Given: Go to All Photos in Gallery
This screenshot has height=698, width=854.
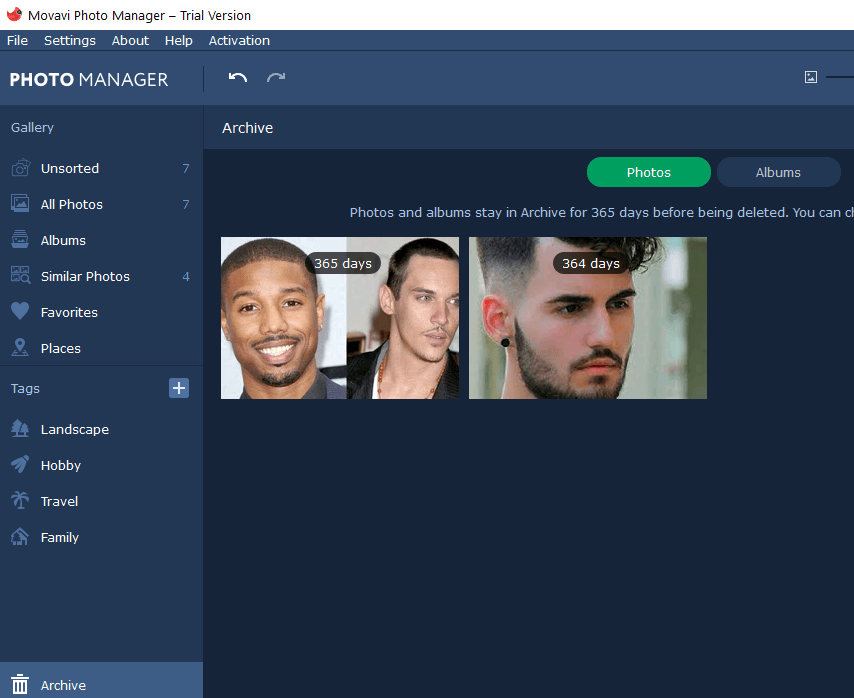Looking at the screenshot, I should point(72,204).
